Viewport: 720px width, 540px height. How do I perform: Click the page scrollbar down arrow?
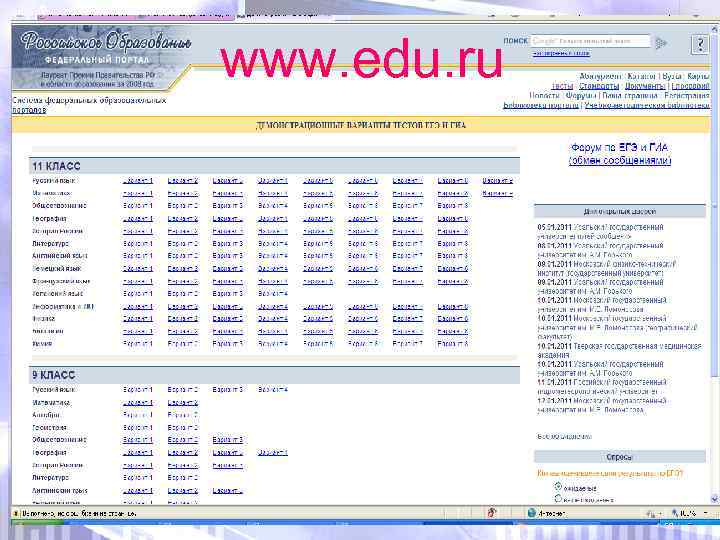[714, 499]
